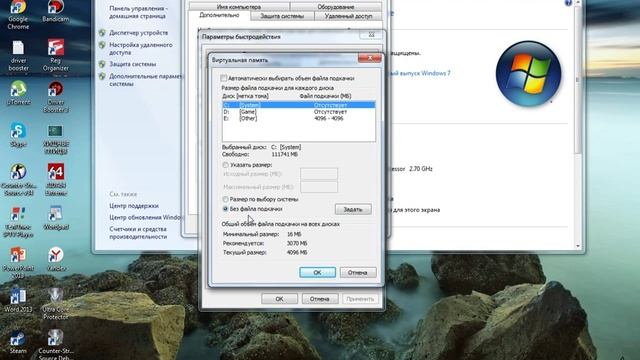Switch to the Имя компьютера tab
640x360 pixels.
point(239,7)
